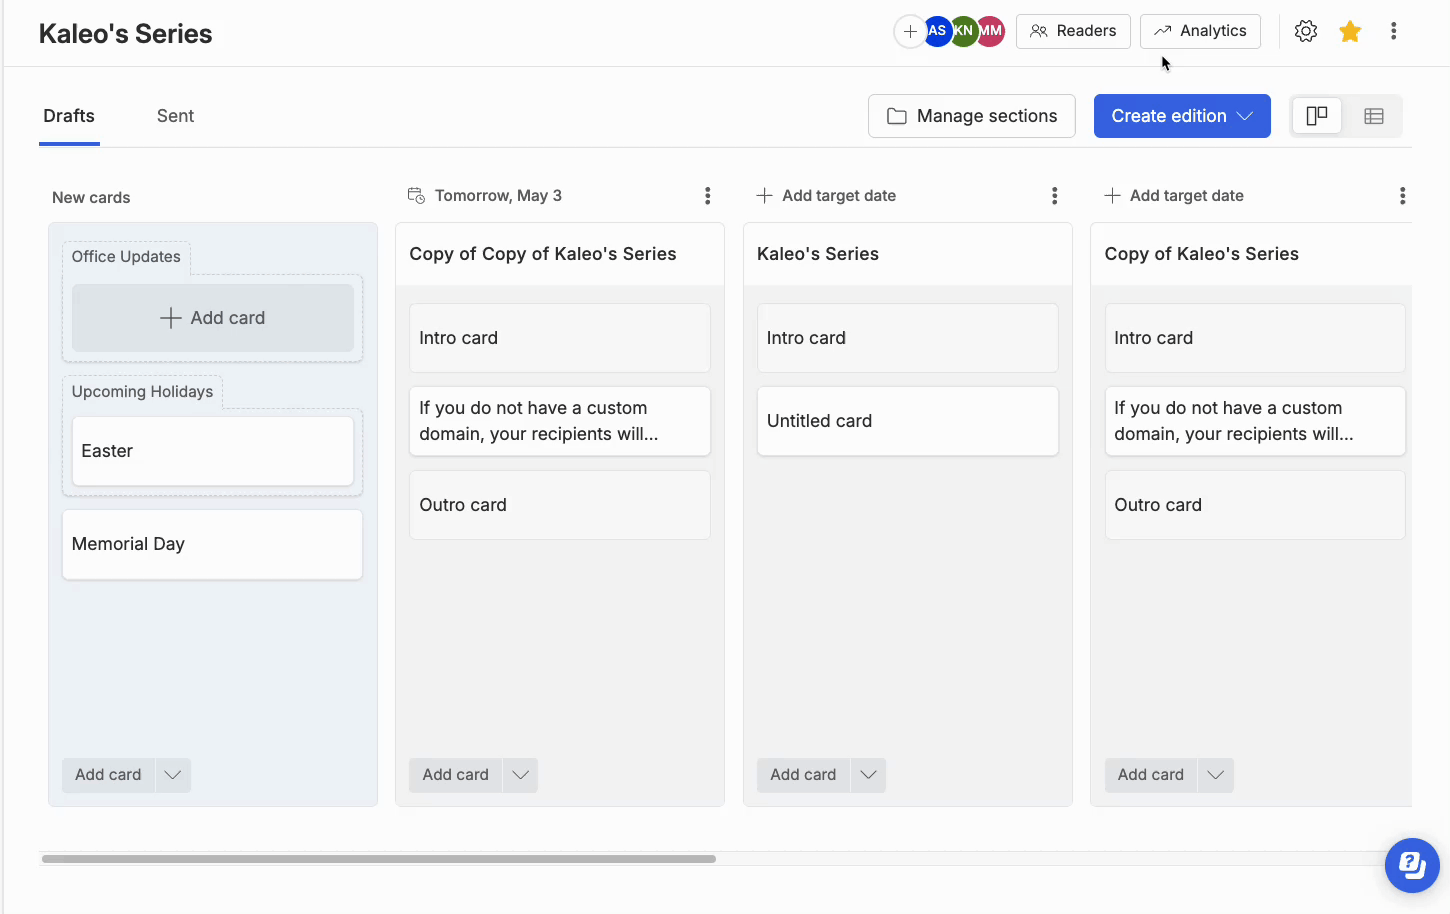Add card to Copy of Copy of Kaleo's Series
The image size is (1450, 914).
[x=455, y=775]
